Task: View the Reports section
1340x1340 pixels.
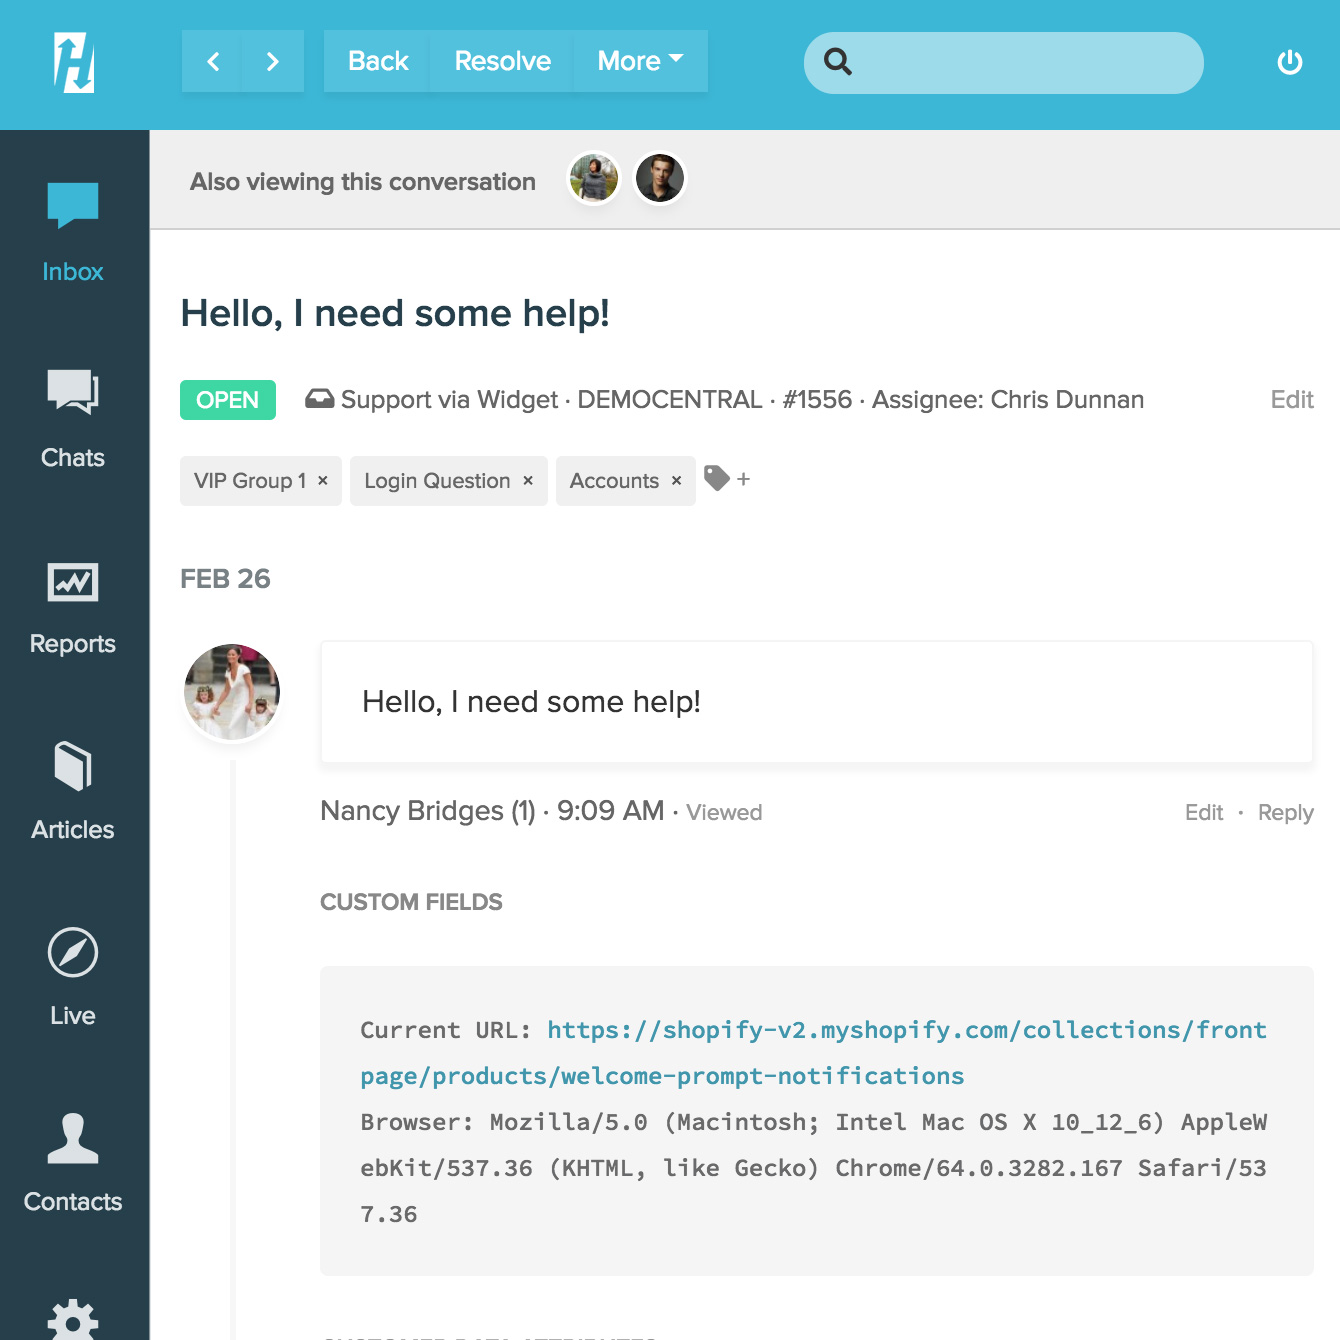Action: pos(72,600)
